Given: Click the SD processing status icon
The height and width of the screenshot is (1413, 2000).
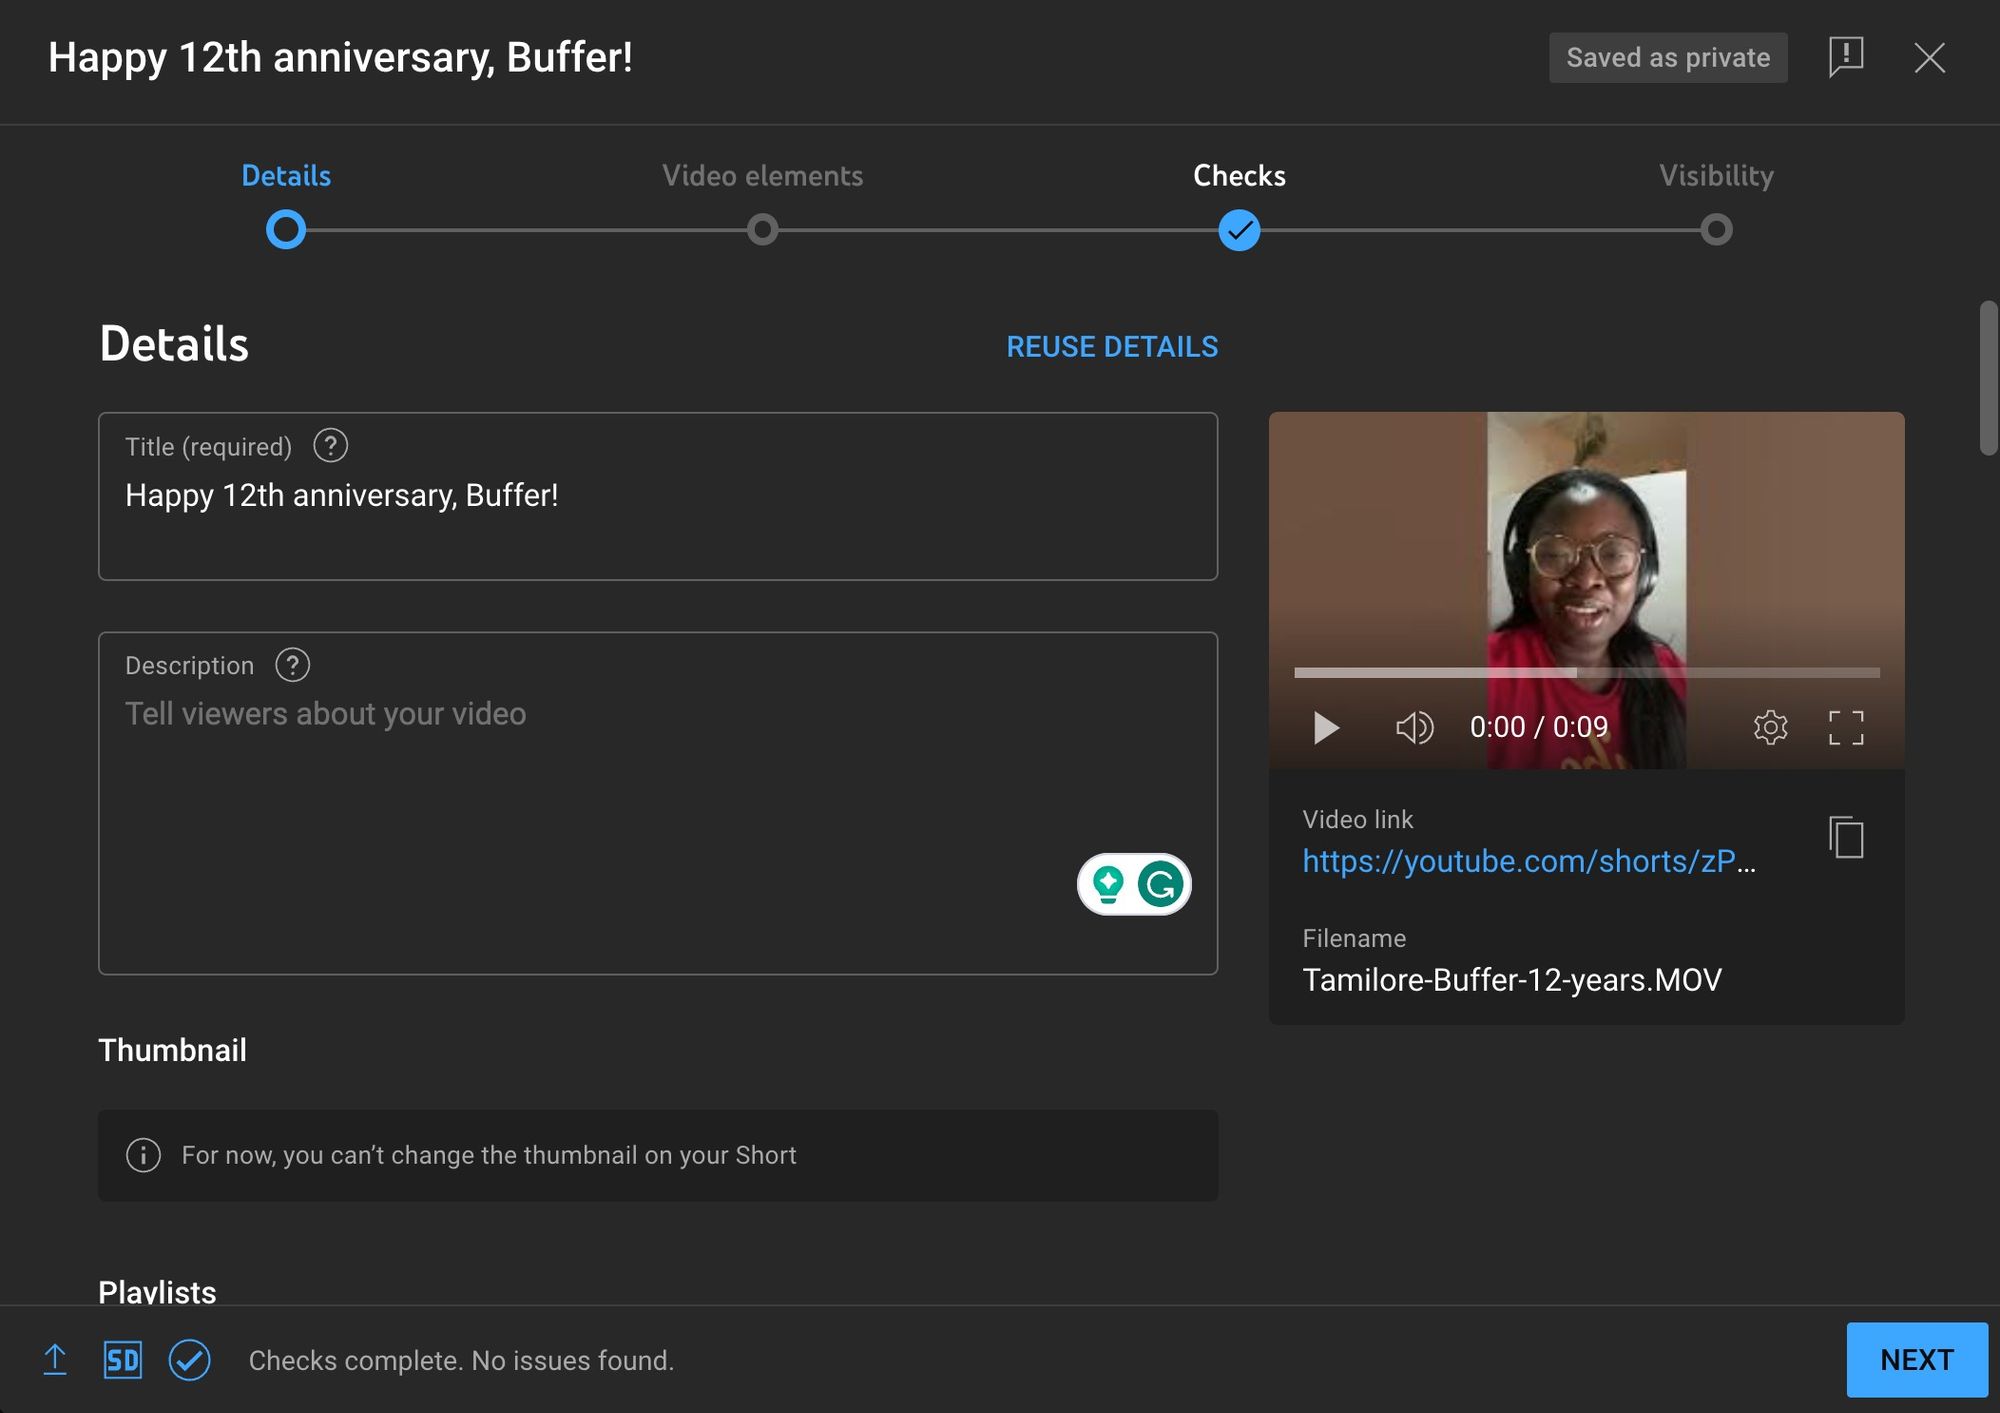Looking at the screenshot, I should (x=122, y=1360).
